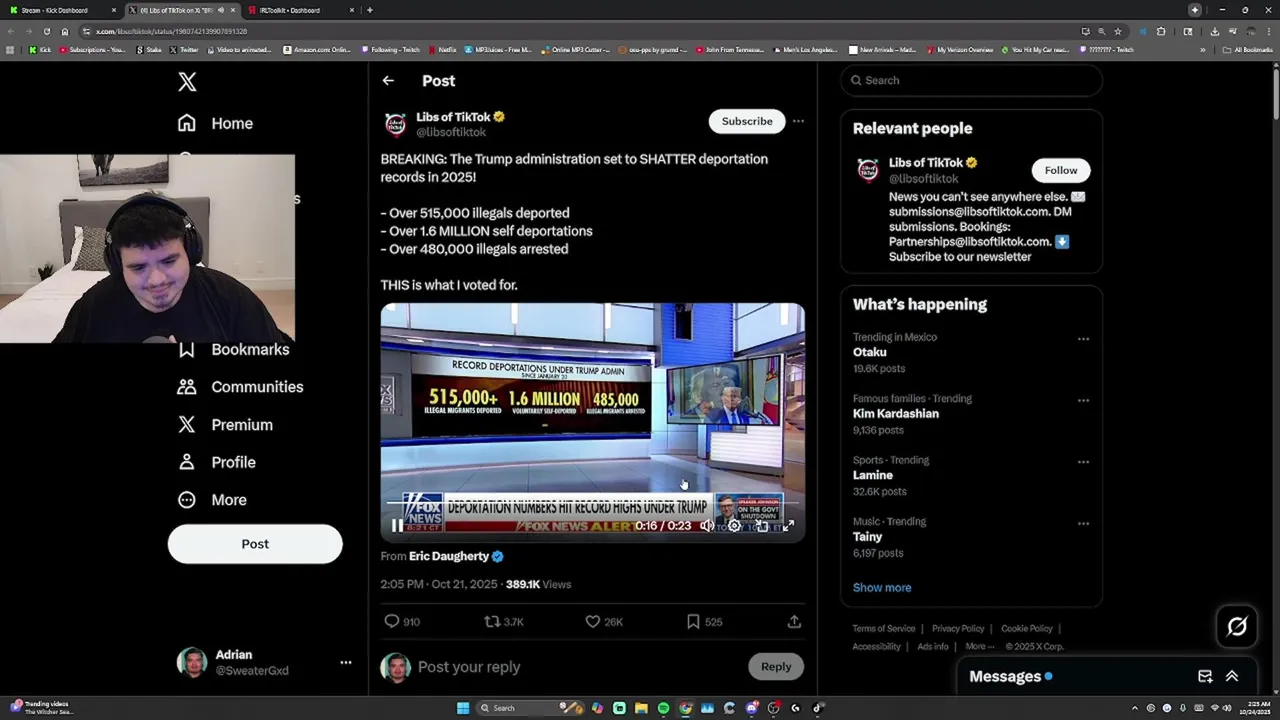Viewport: 1280px width, 720px height.
Task: Click Show more trends
Action: (x=882, y=588)
